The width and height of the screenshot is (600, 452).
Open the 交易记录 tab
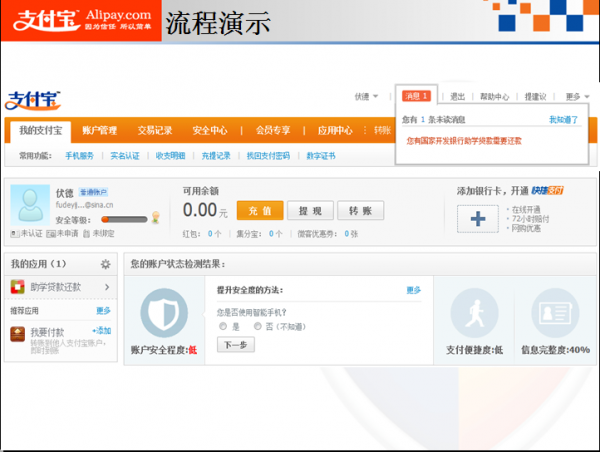click(x=155, y=130)
